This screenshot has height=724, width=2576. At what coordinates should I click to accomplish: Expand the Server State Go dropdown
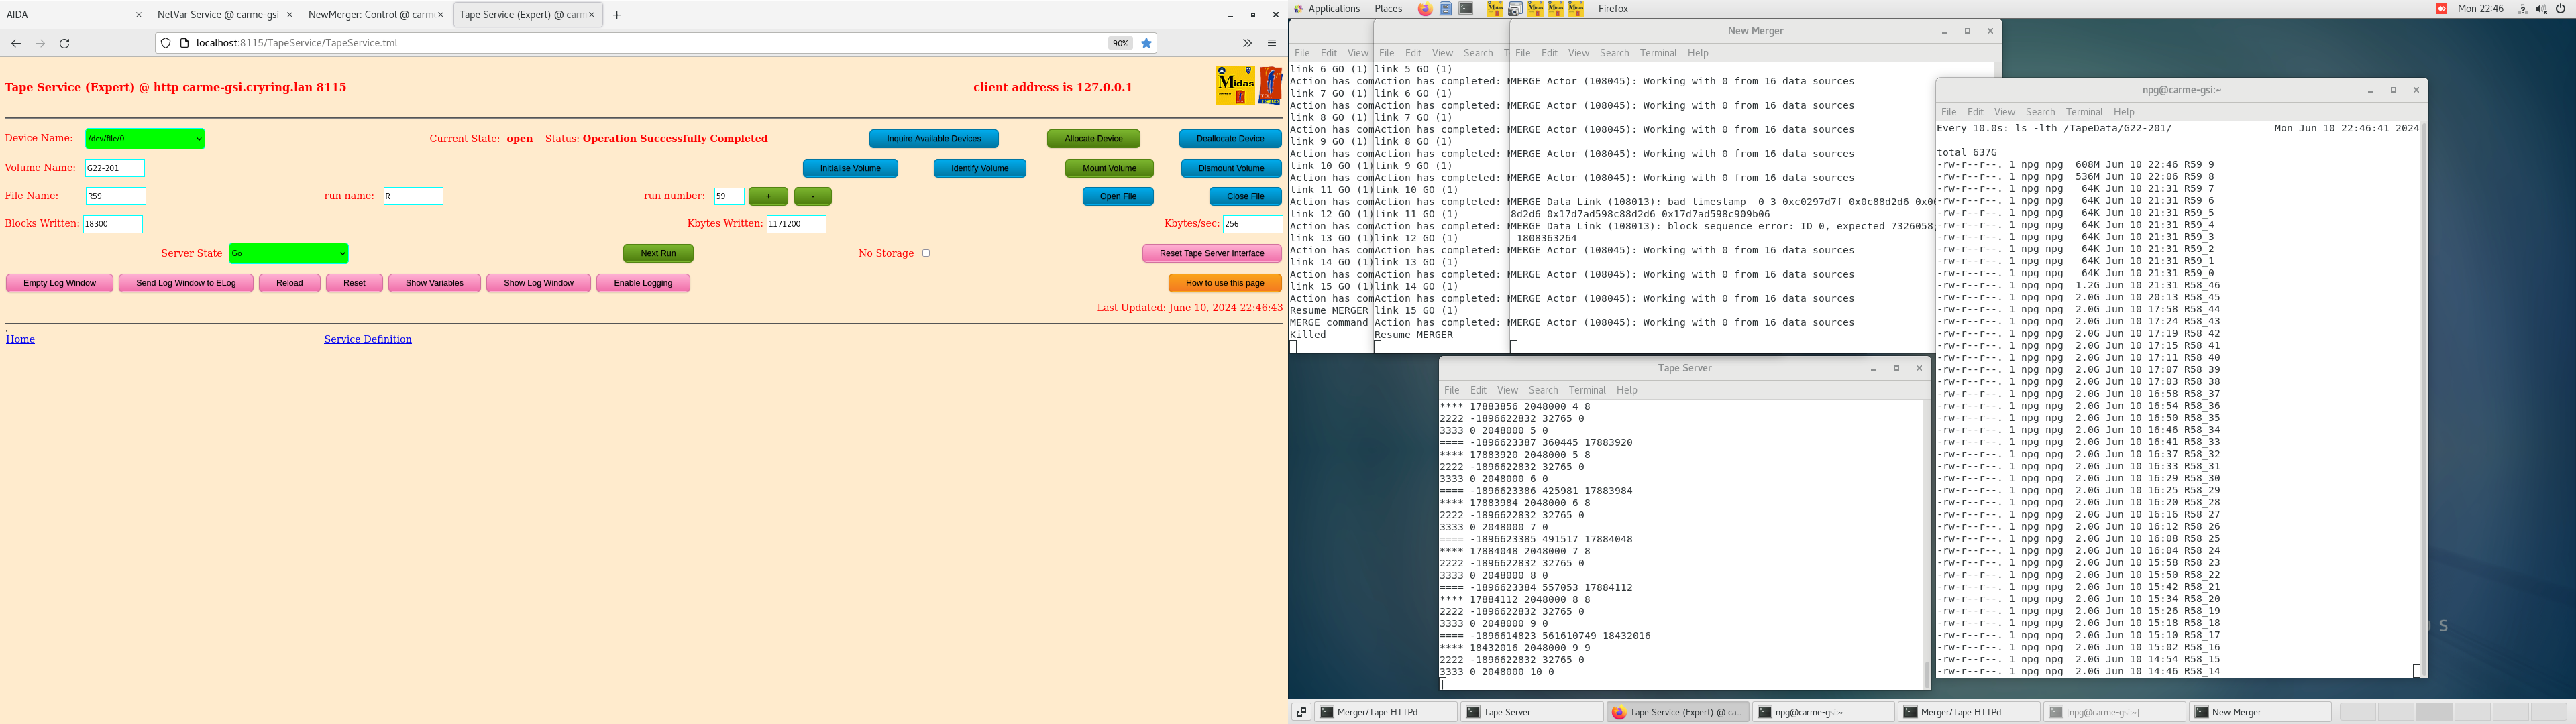pos(288,253)
